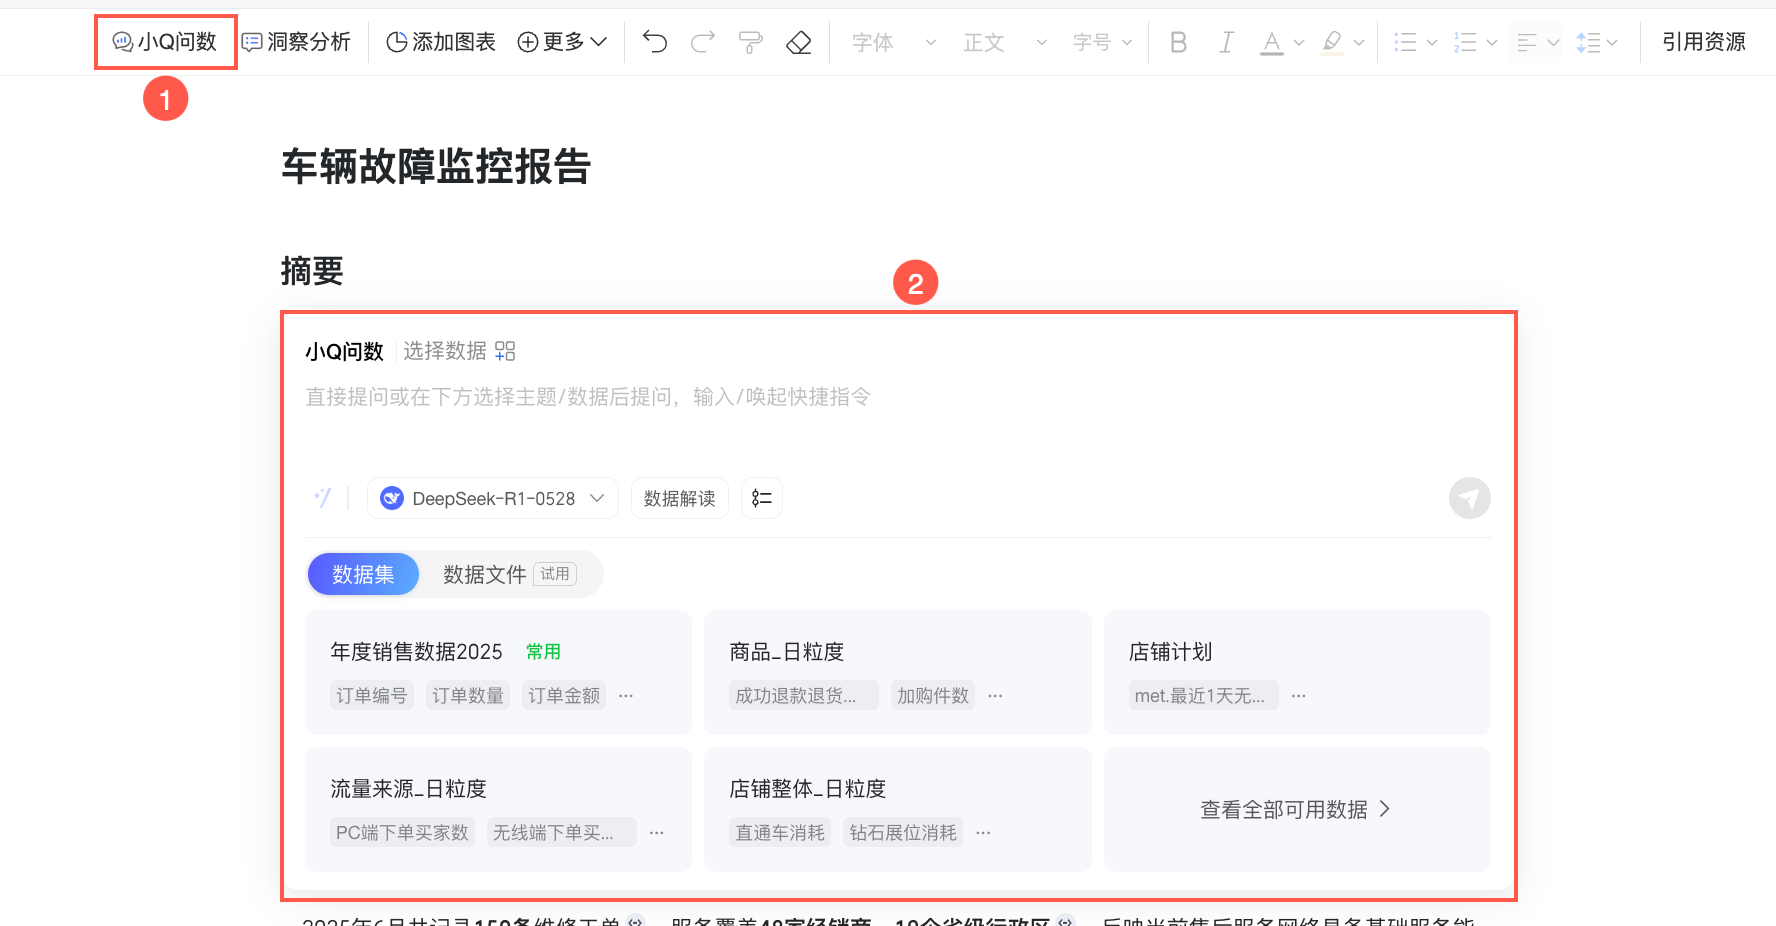The width and height of the screenshot is (1776, 926).
Task: Click the 加购件数 field tag
Action: pos(933,695)
